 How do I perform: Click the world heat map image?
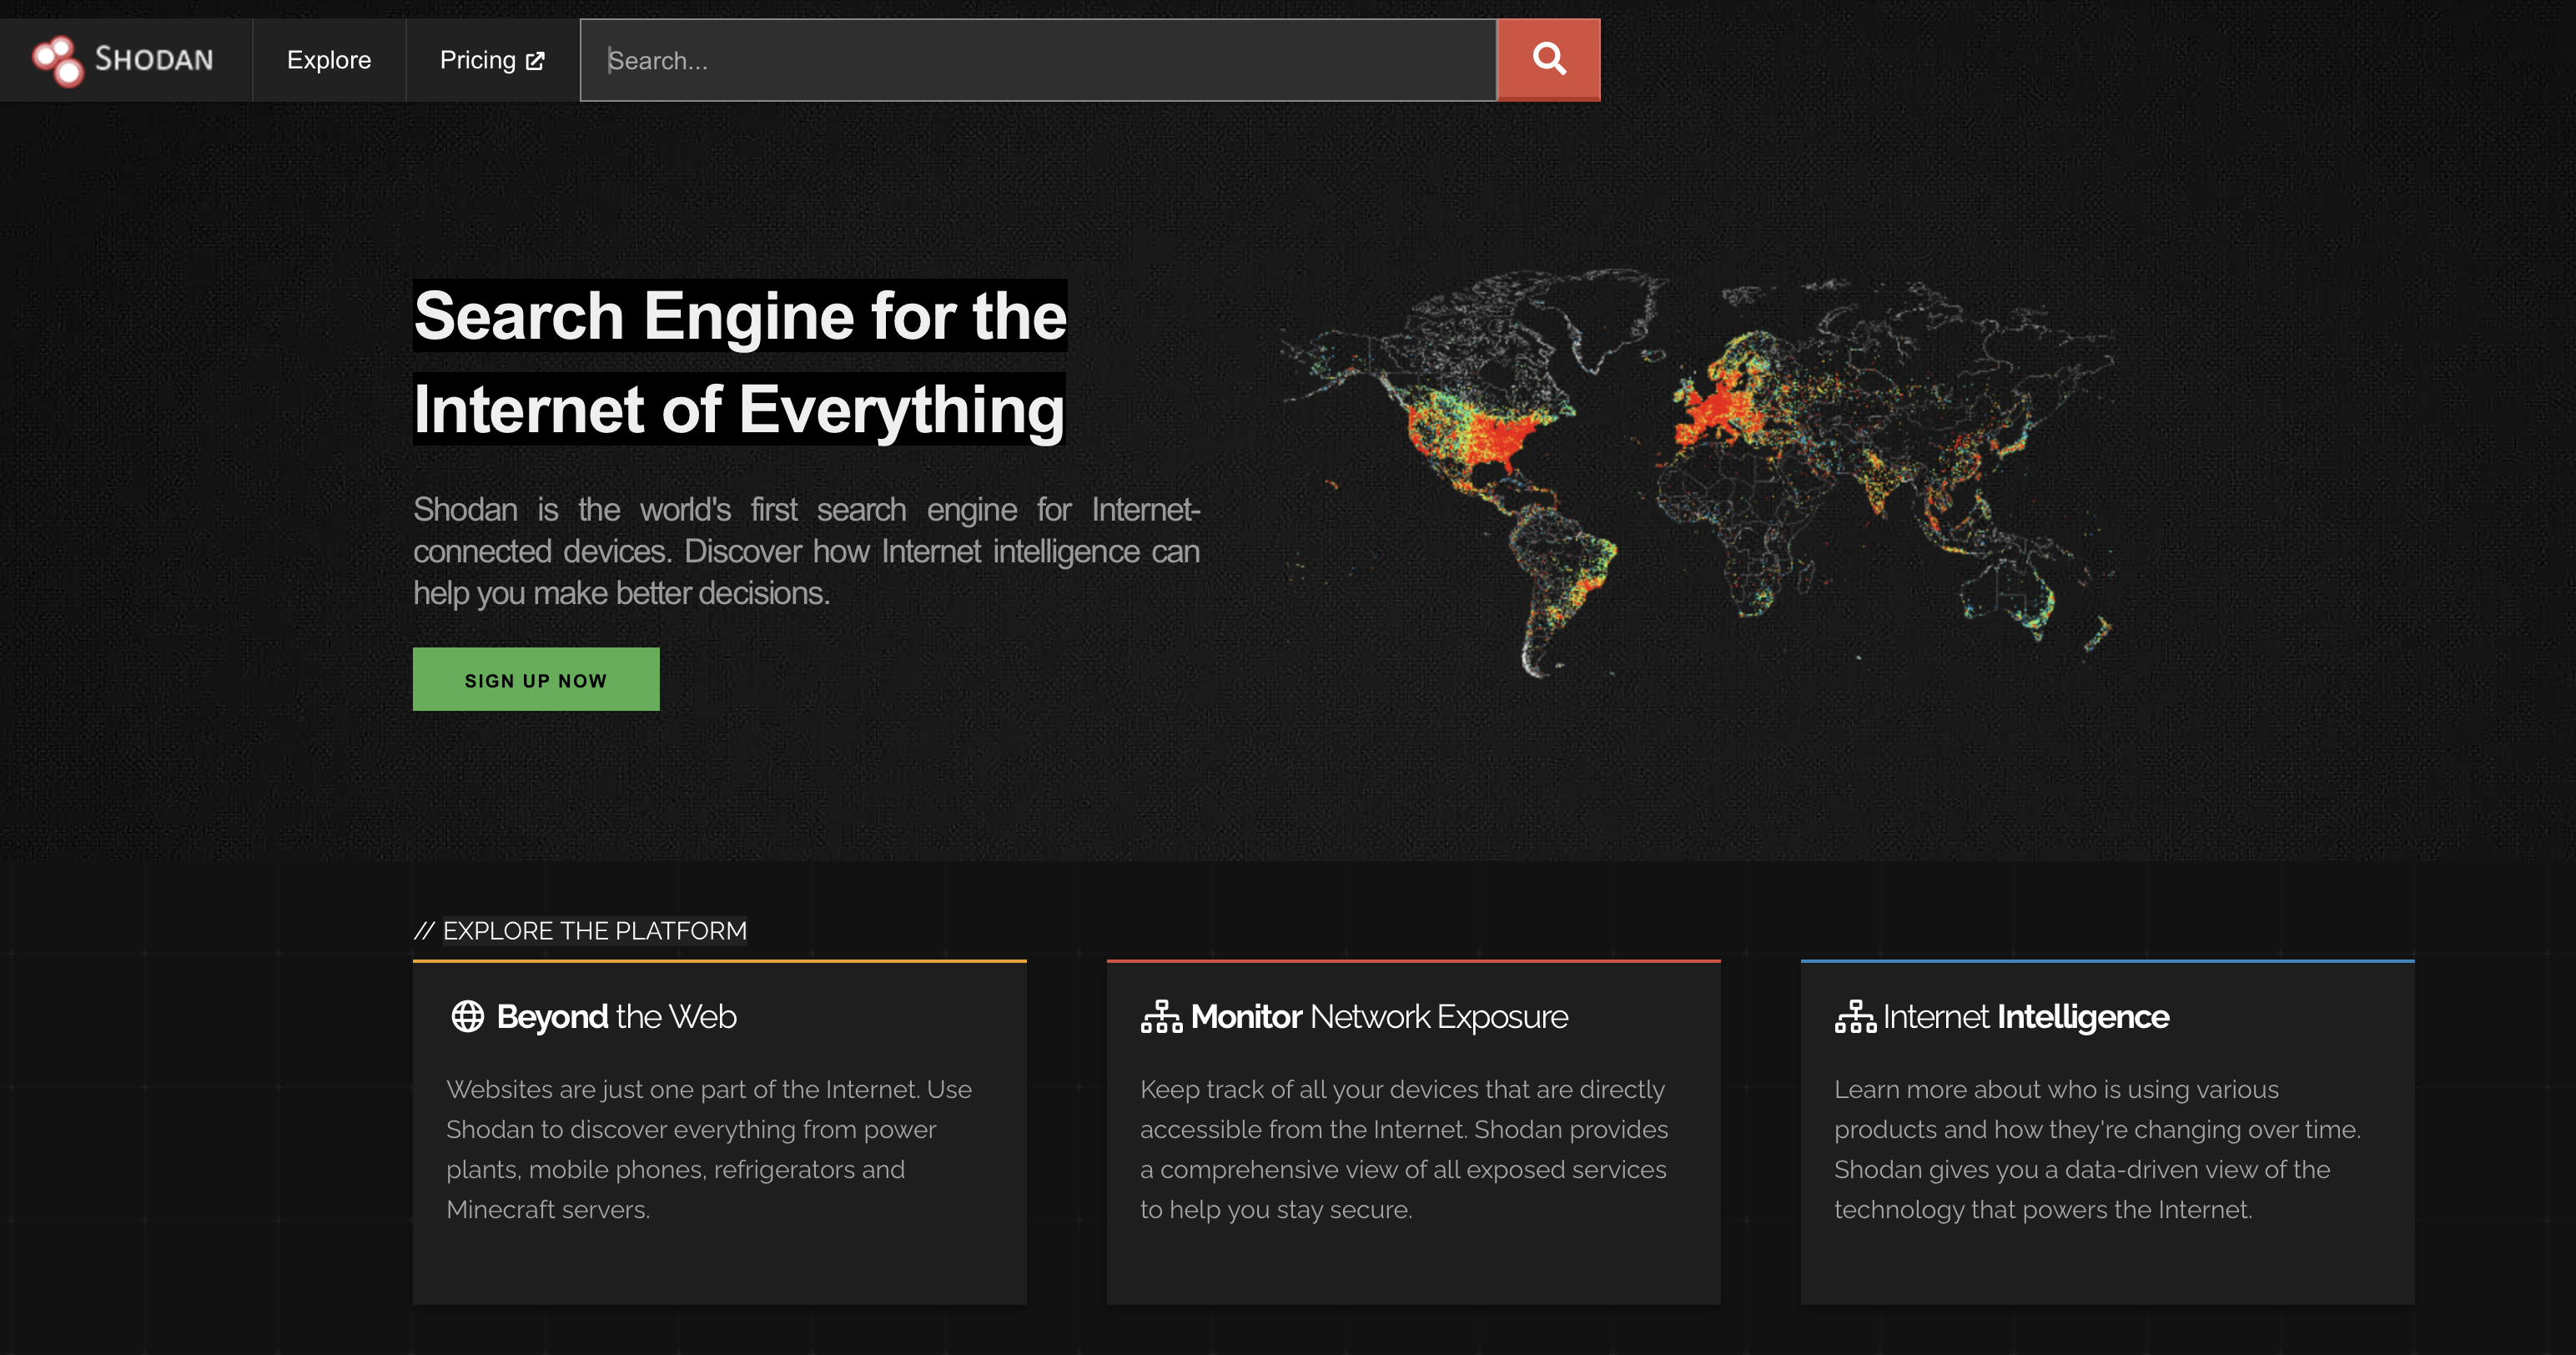(1698, 472)
